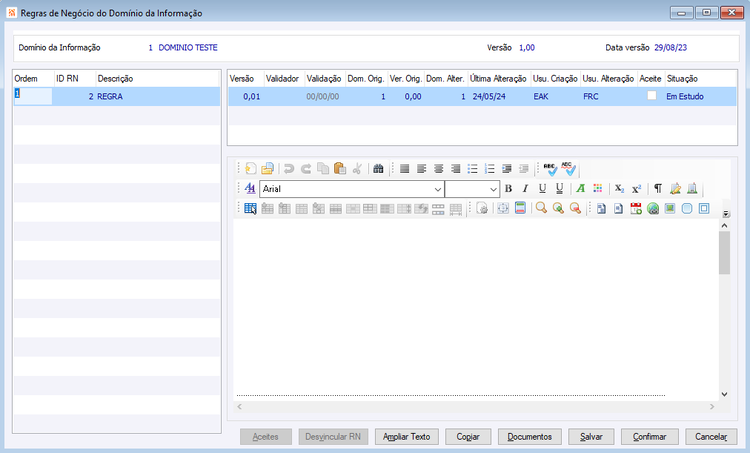Screen dimensions: 750x453
Task: Expand the Arial font name dropdown
Action: [437, 189]
